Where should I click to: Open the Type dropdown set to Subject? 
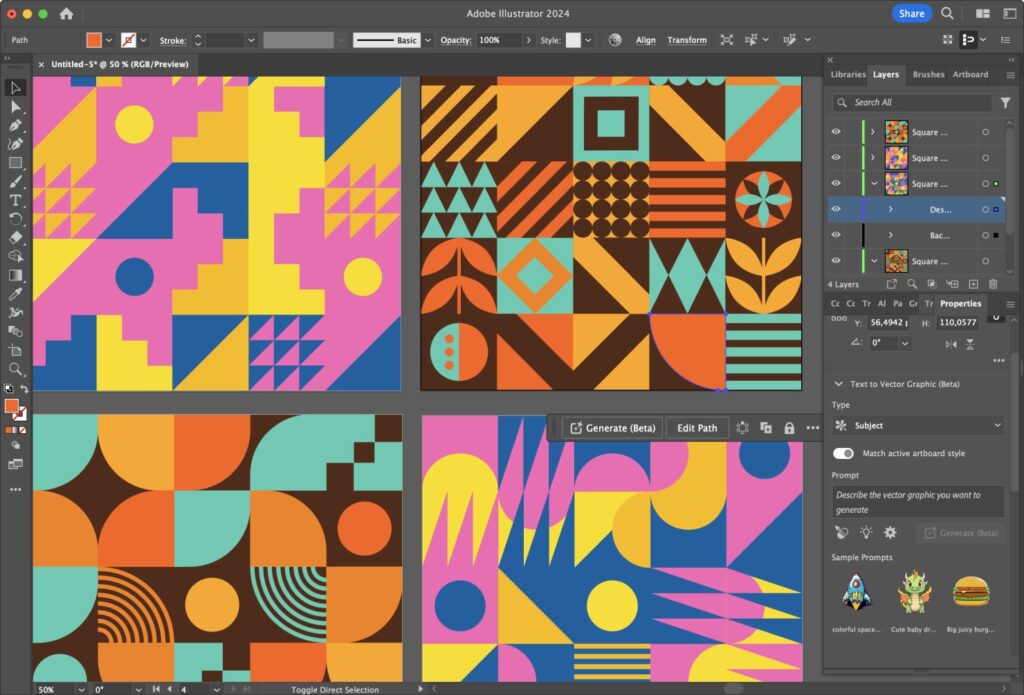916,425
